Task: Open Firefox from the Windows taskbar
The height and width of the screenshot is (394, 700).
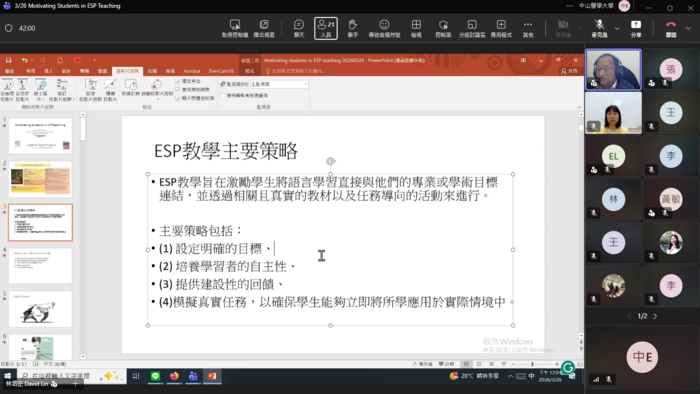Action: [174, 376]
